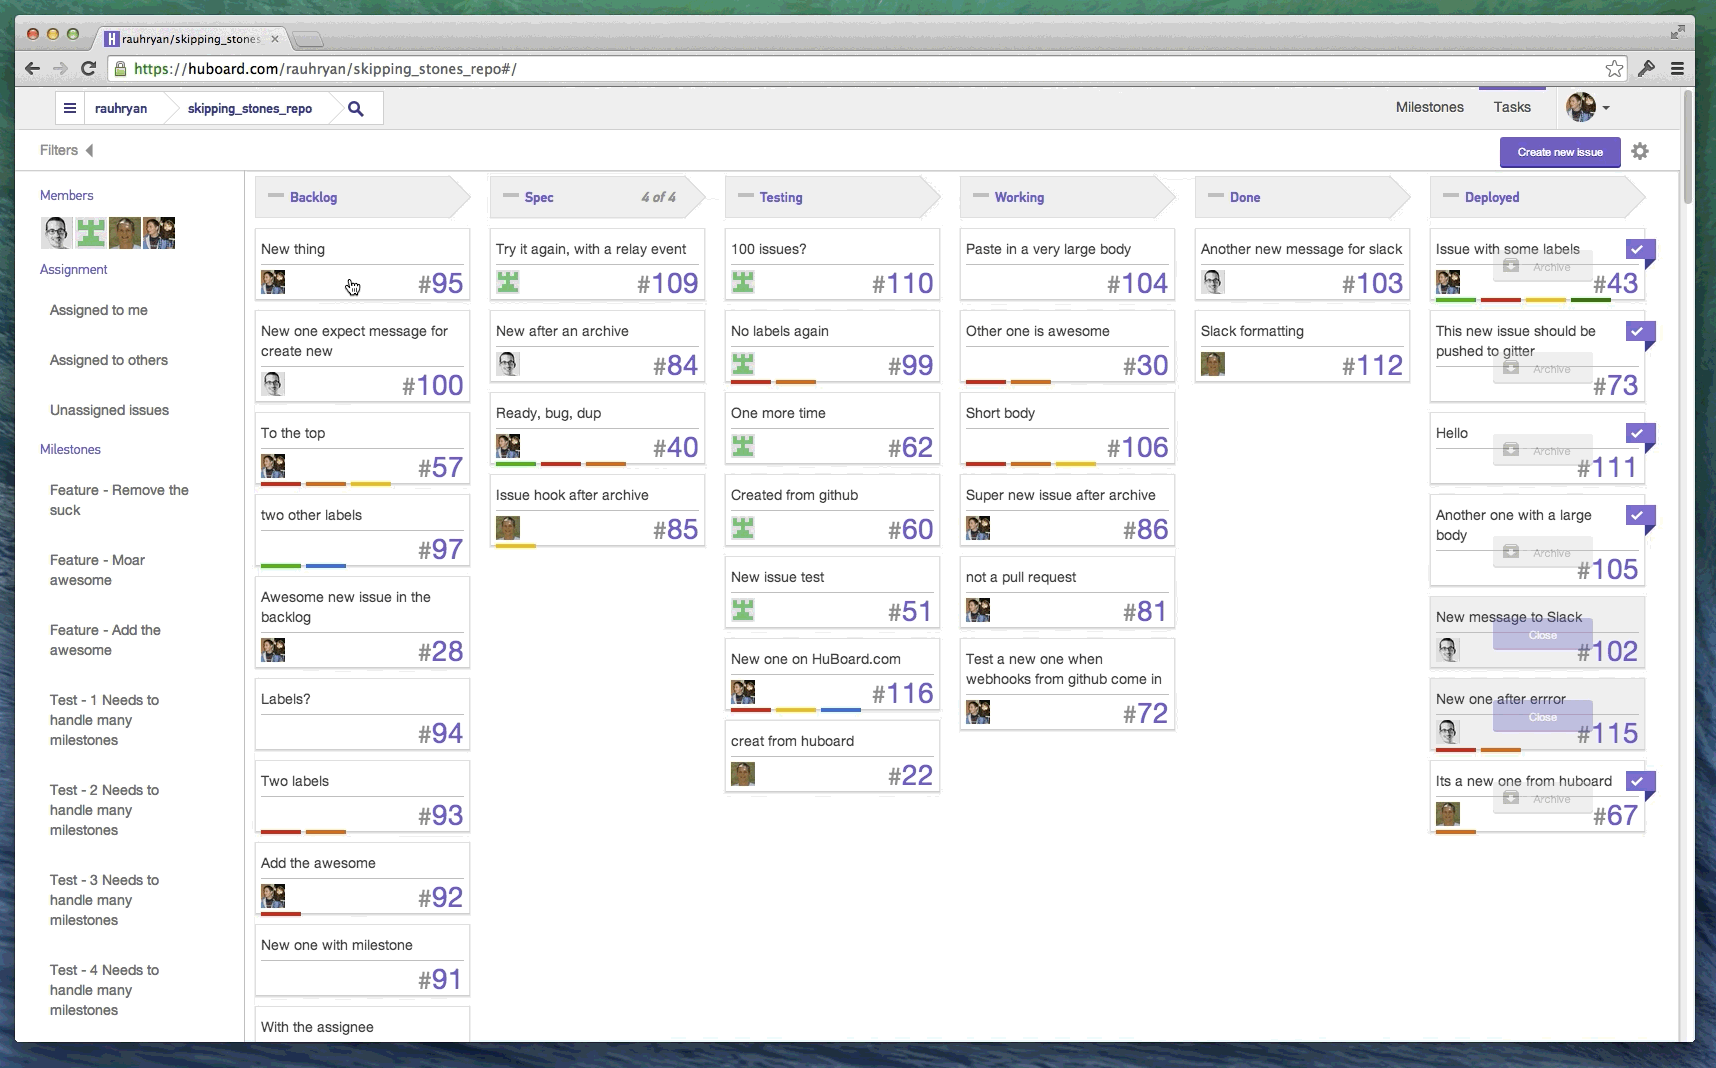This screenshot has width=1716, height=1068.
Task: Click the Create new issue button
Action: pos(1560,152)
